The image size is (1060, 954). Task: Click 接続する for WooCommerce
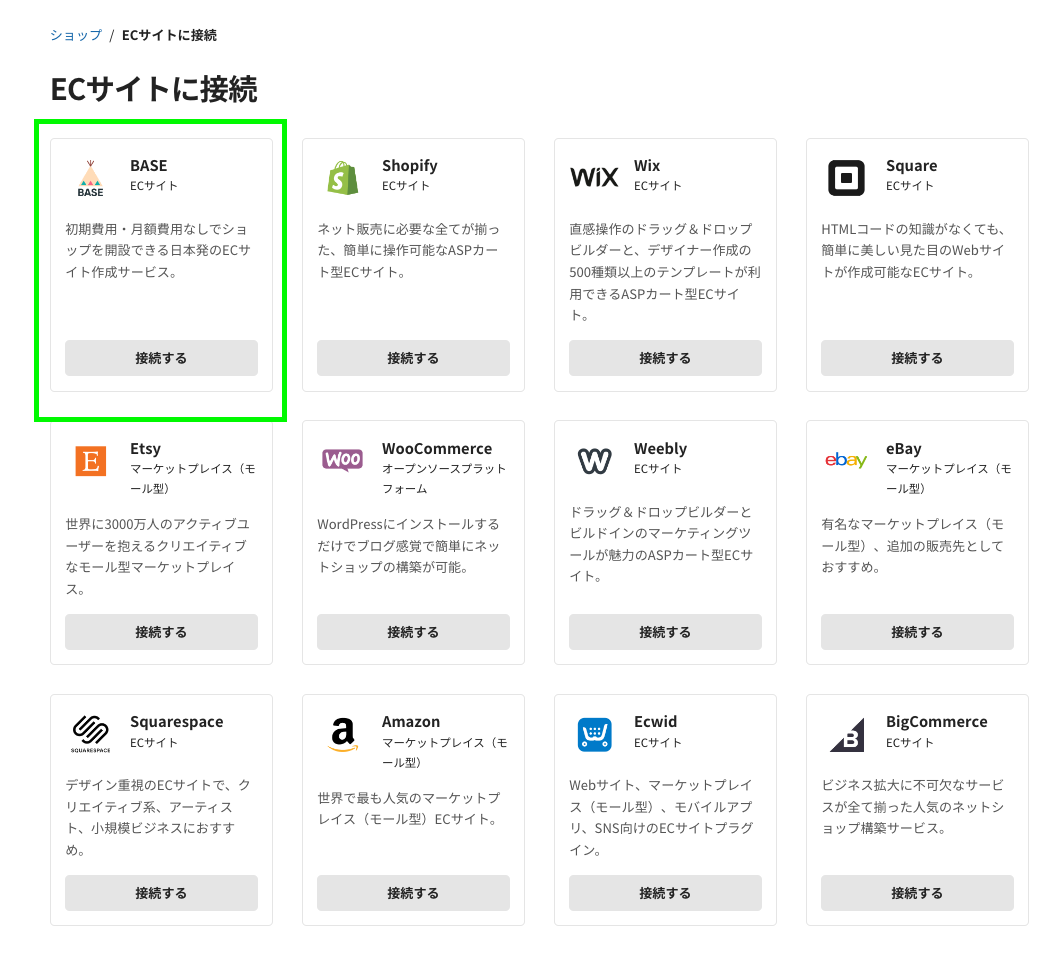413,631
